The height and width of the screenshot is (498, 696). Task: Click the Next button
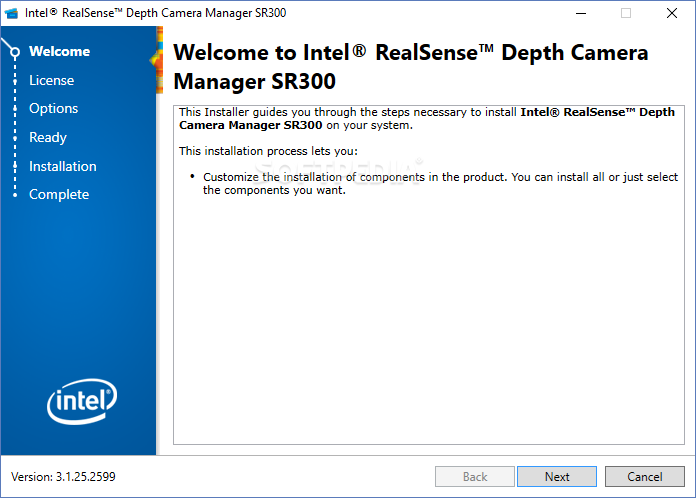click(557, 476)
